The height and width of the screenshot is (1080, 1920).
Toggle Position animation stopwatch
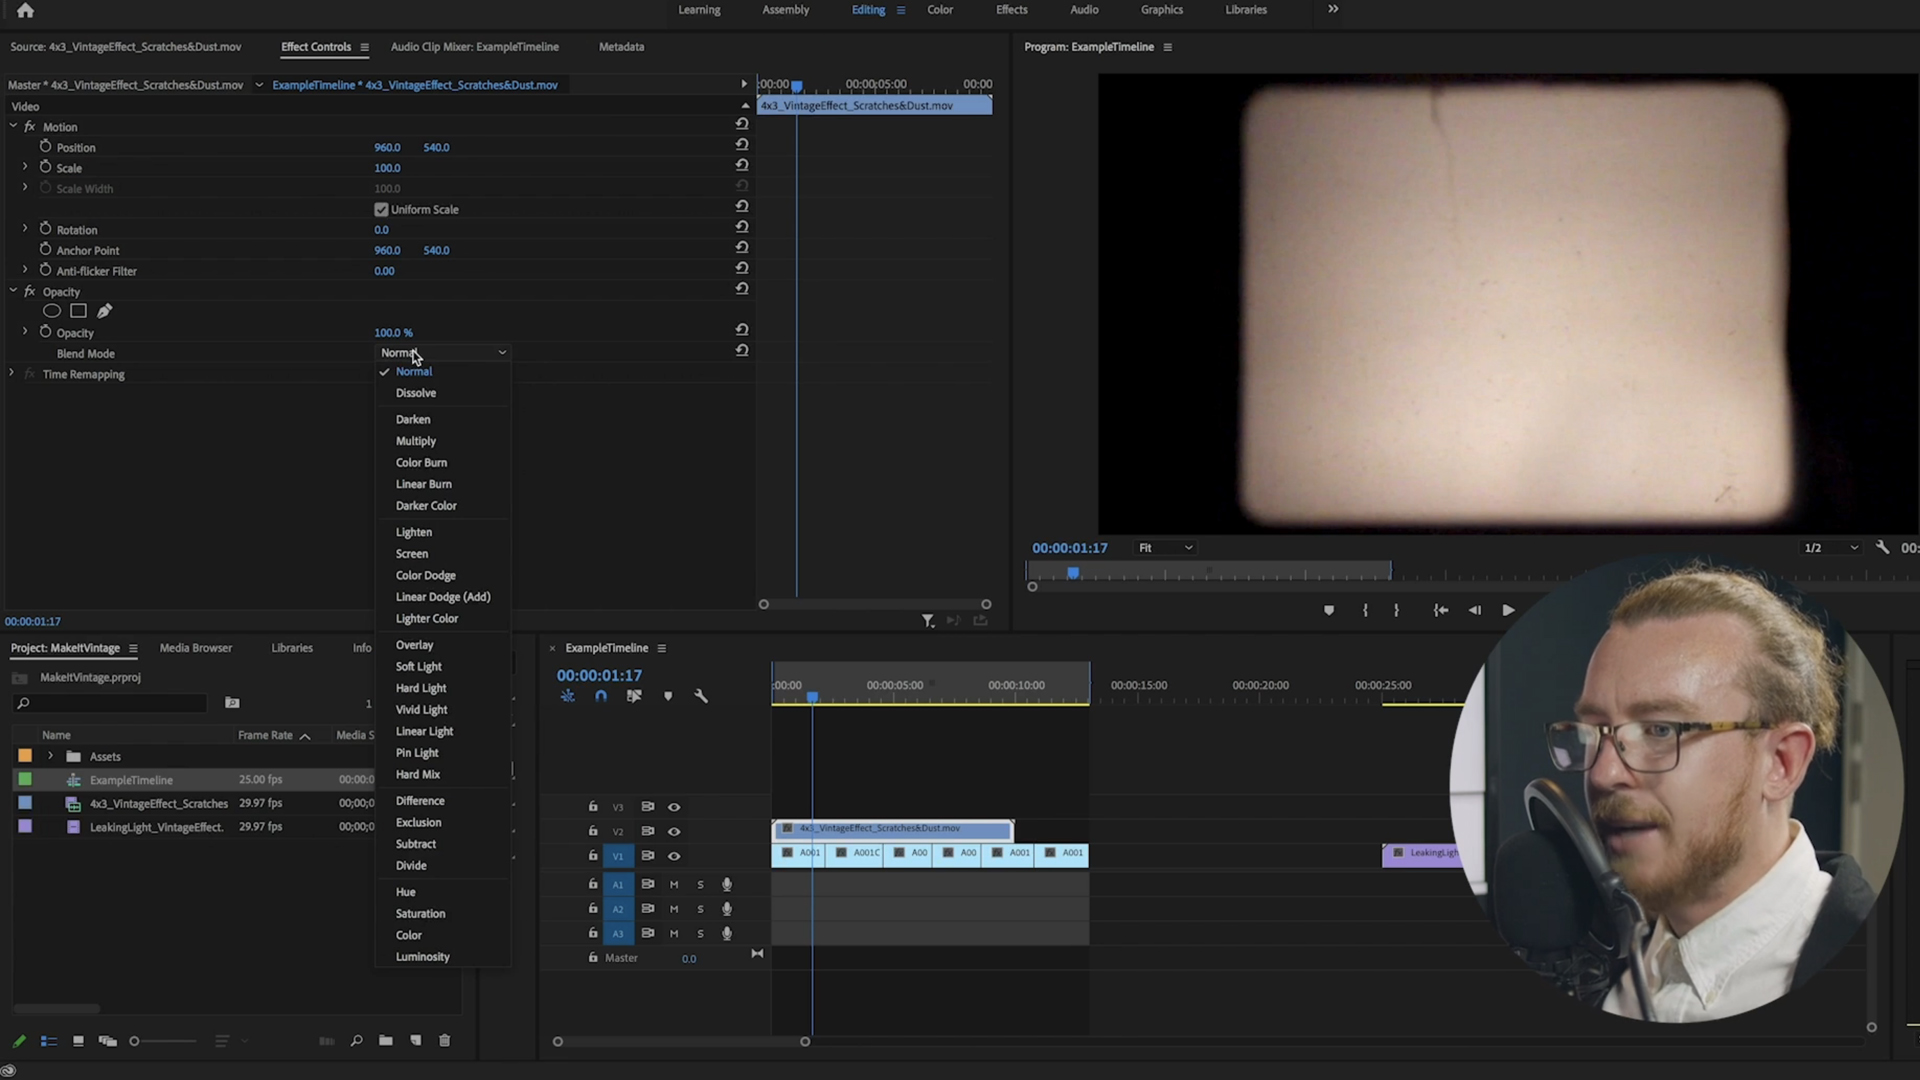pos(45,146)
